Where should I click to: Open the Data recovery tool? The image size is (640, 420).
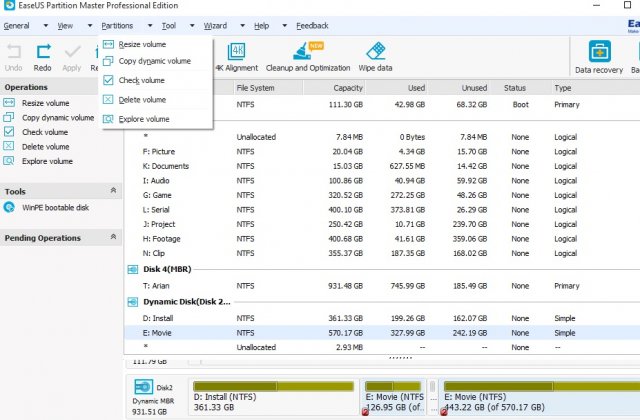599,56
